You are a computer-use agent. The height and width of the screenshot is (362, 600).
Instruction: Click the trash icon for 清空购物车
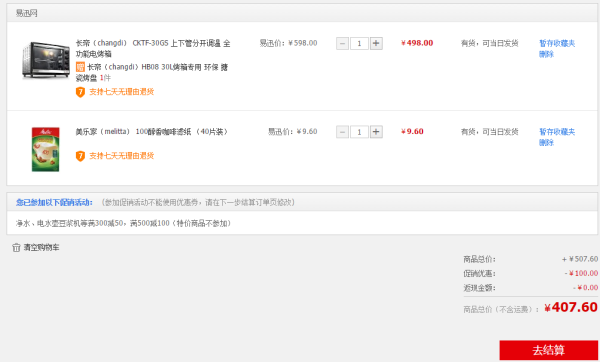[16, 248]
